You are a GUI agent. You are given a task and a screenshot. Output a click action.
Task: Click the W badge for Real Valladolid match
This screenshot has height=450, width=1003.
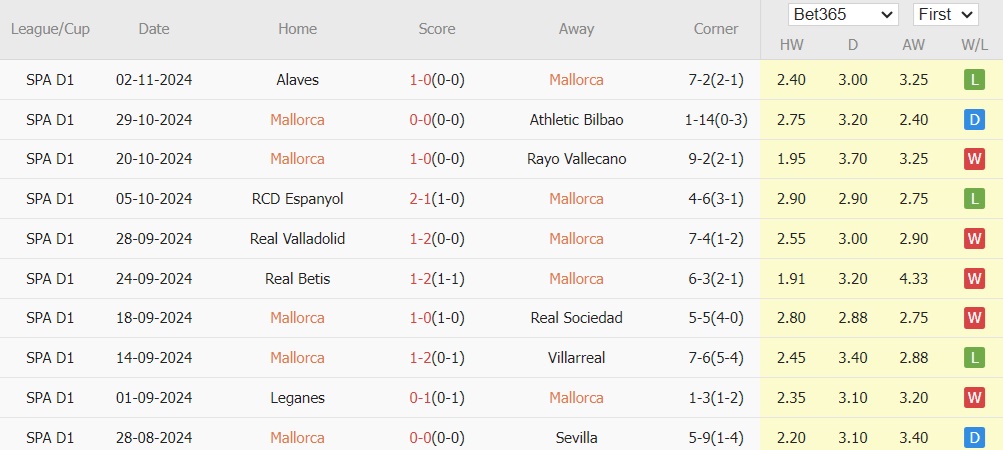(x=974, y=239)
